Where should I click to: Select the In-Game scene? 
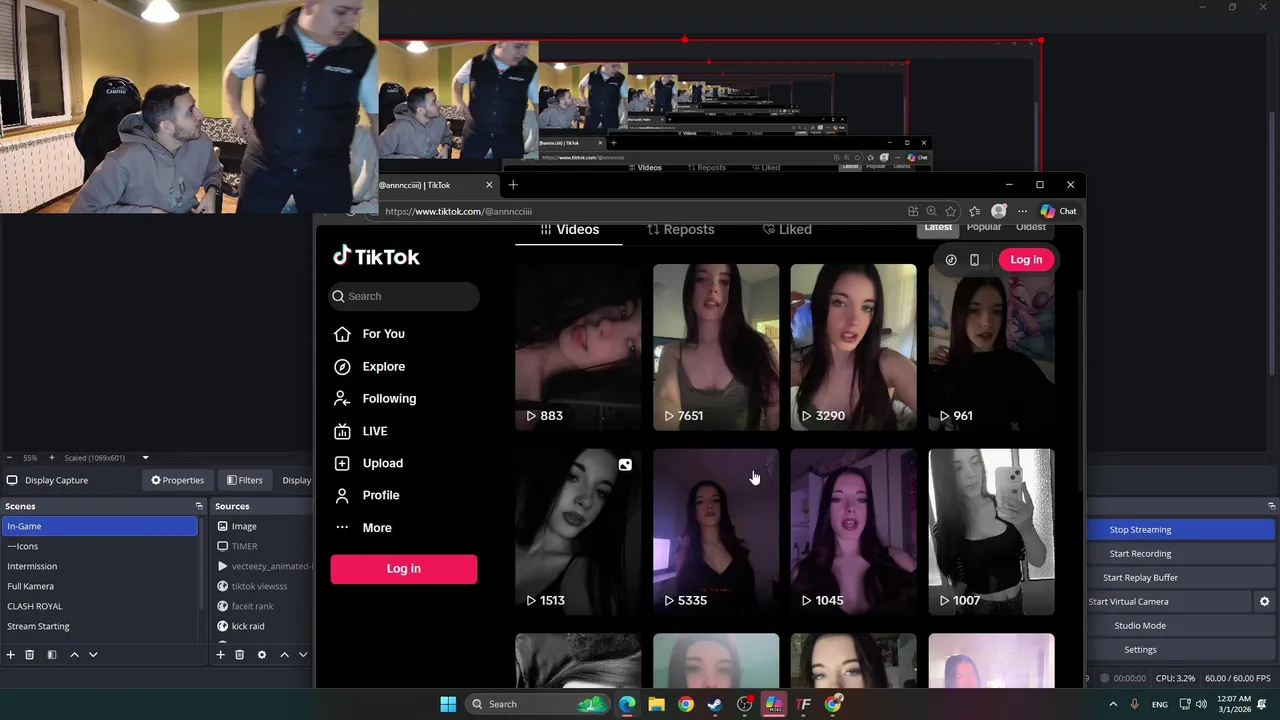100,526
